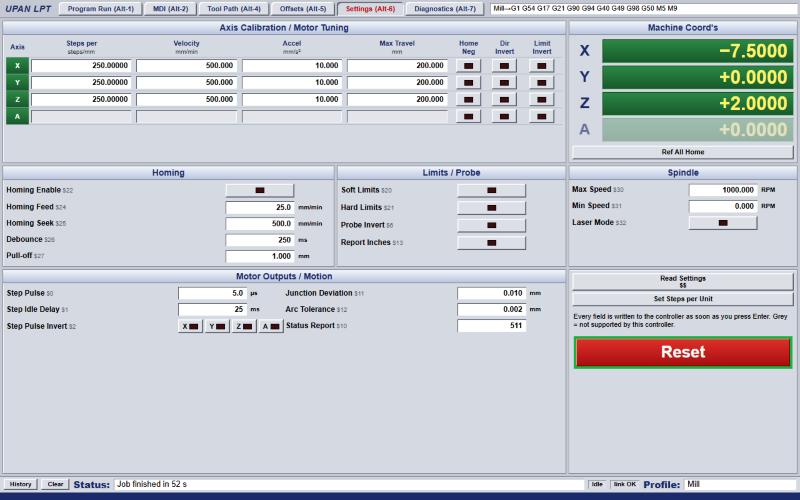Toggle Limit Invert for the Y axis
Screen dimensions: 800x500
(541, 83)
